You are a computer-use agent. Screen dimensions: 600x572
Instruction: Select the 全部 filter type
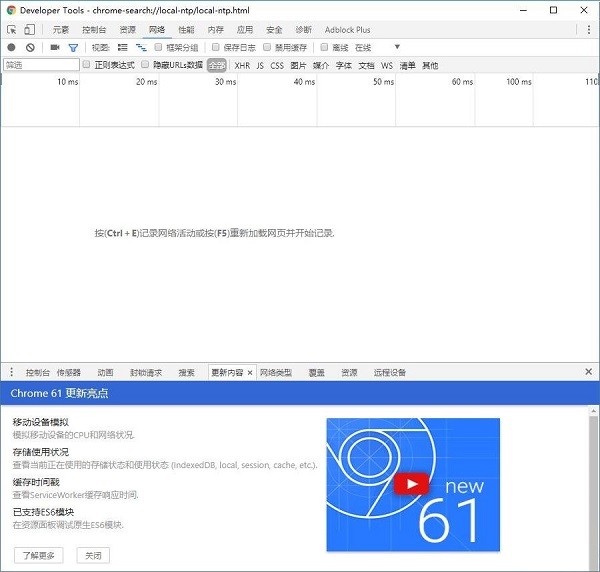(217, 65)
